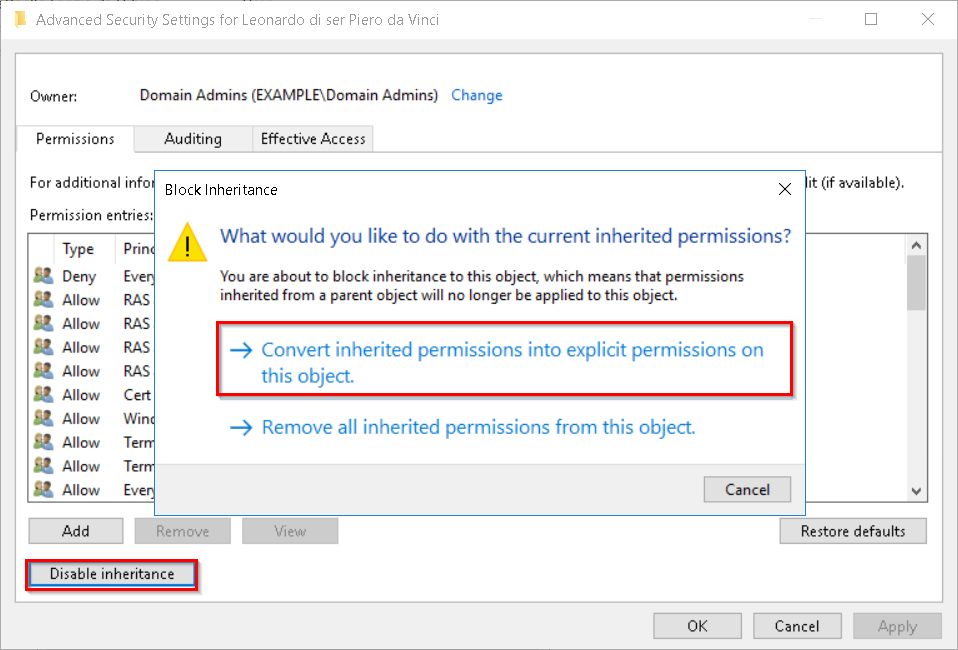The height and width of the screenshot is (650, 958).
Task: Select the Permissions tab
Action: [75, 139]
